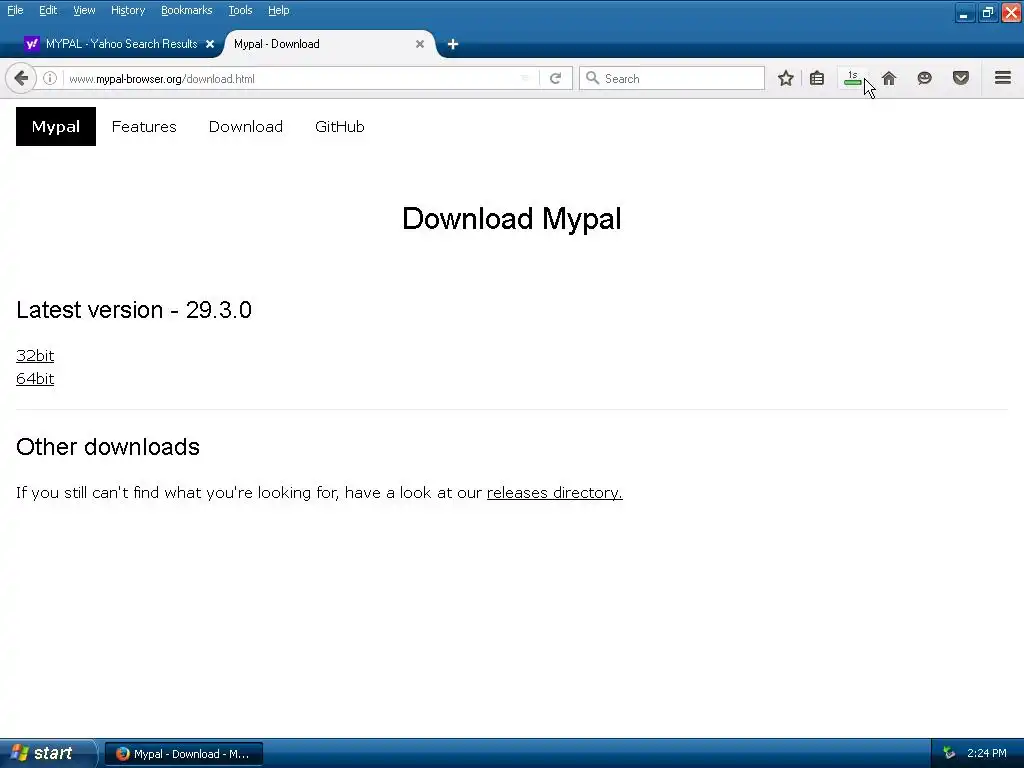Viewport: 1024px width, 768px height.
Task: Select Mypal - Download taskbar button
Action: click(184, 754)
